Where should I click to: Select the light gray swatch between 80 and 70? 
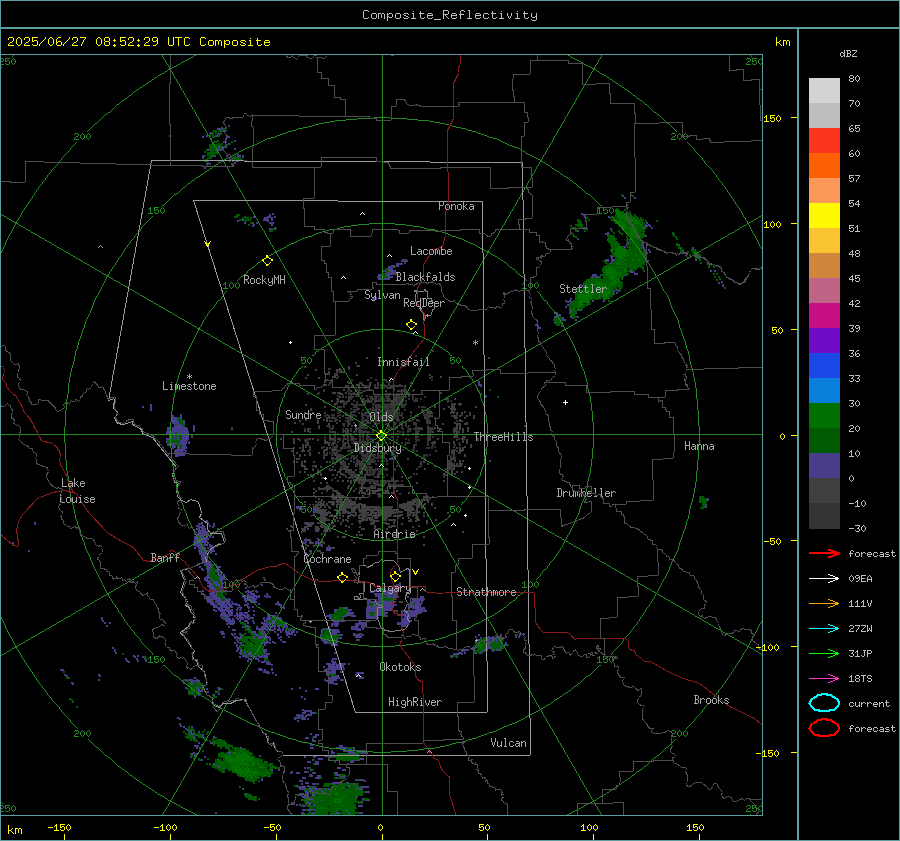pyautogui.click(x=824, y=90)
